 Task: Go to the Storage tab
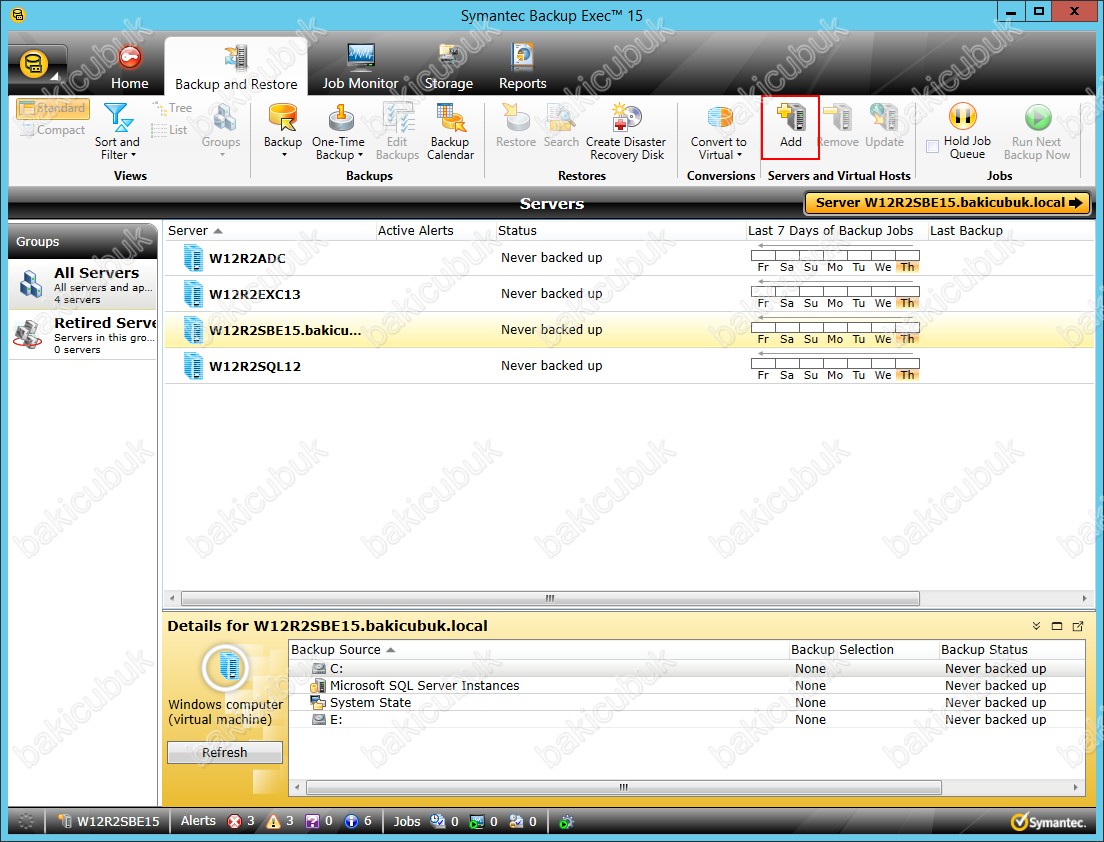448,68
